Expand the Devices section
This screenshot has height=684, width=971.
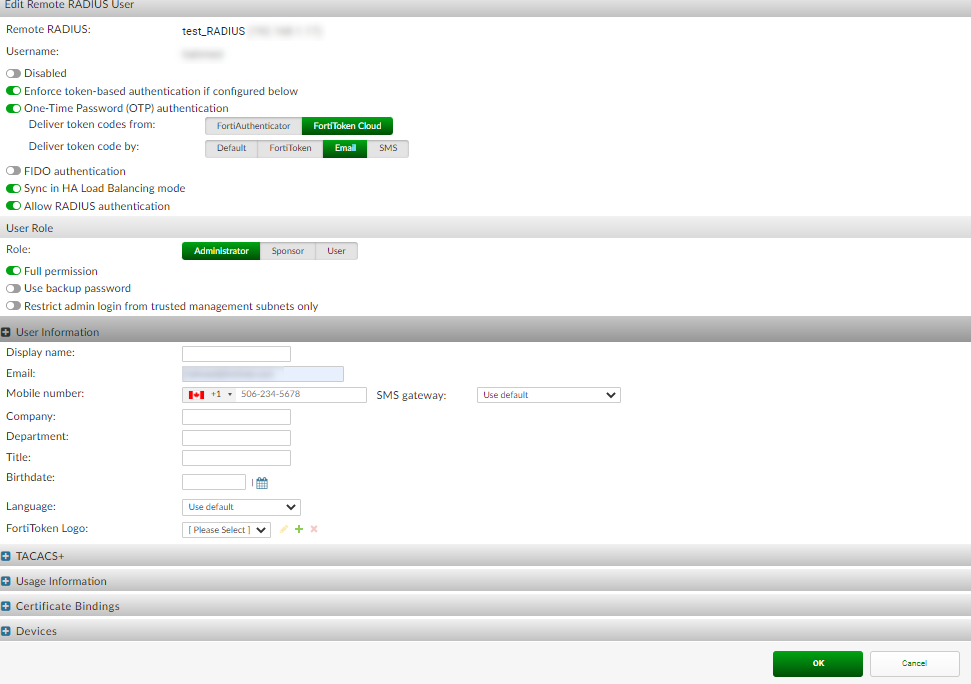tap(8, 631)
